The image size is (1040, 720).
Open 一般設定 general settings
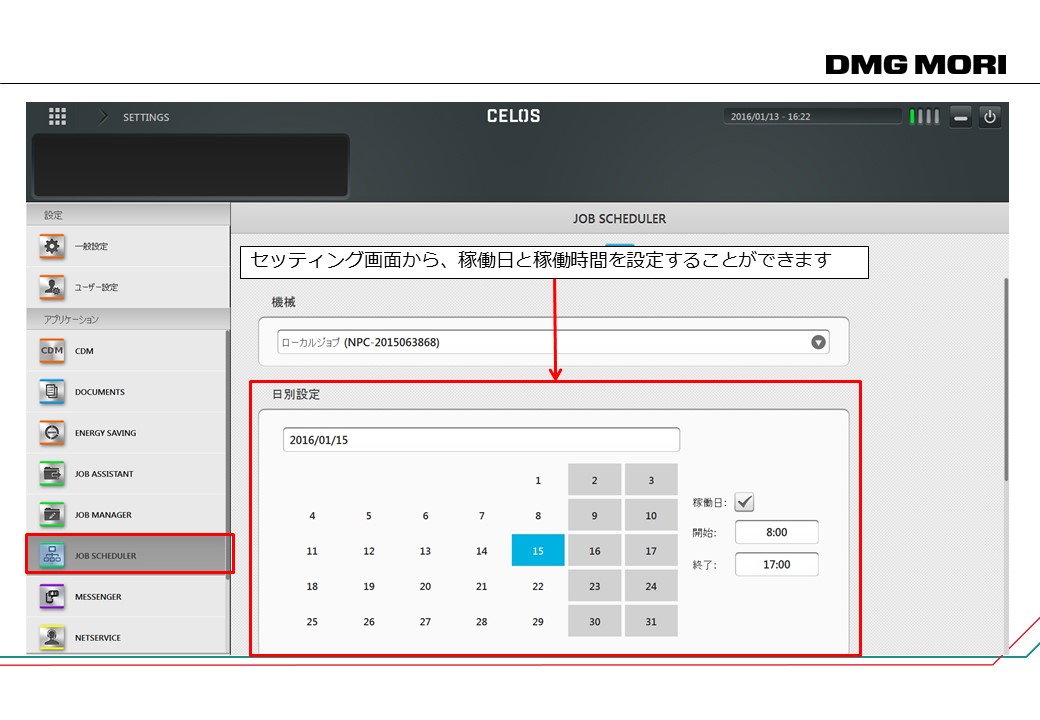90,246
